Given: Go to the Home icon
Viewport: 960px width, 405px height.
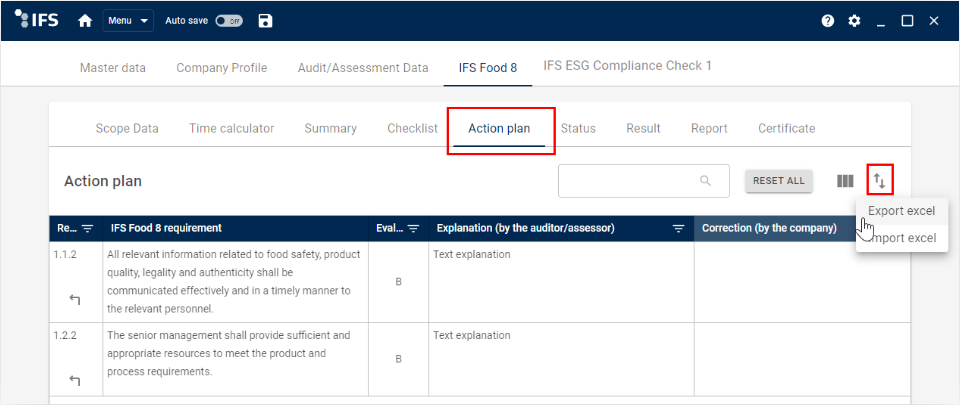Looking at the screenshot, I should pyautogui.click(x=85, y=21).
